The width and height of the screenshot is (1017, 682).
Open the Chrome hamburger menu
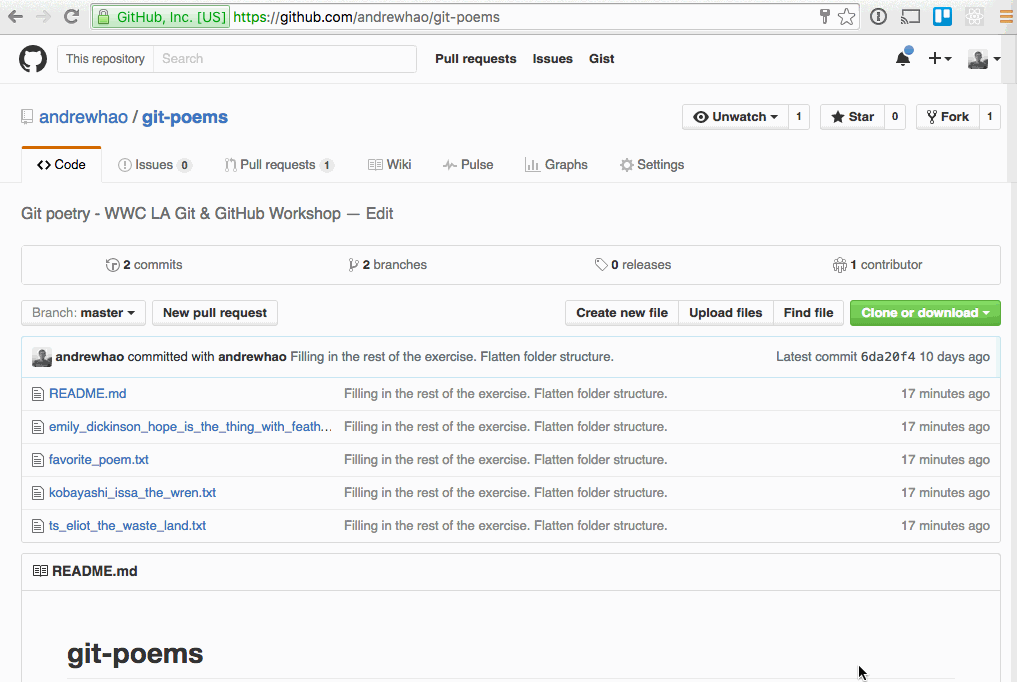(1007, 17)
